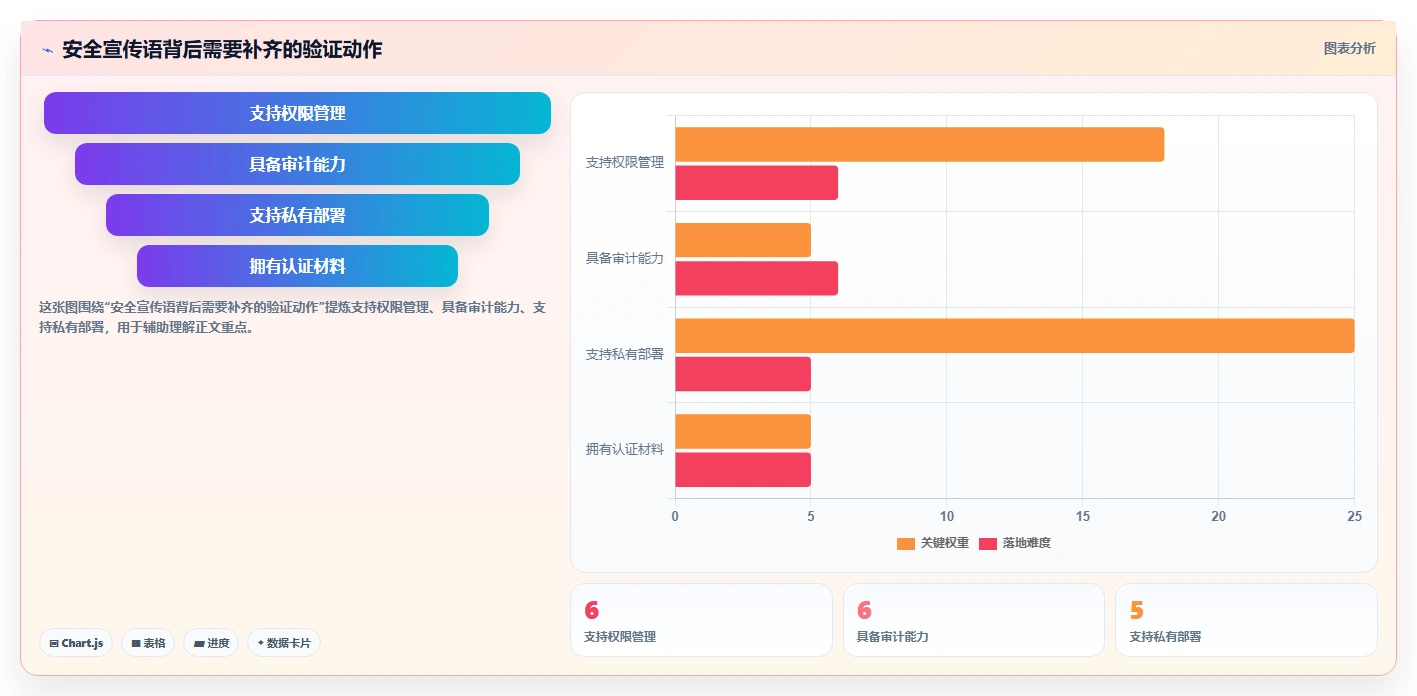Click the orange 关键权重 bar for 拥有认证材料
This screenshot has height=696, width=1417.
(743, 431)
